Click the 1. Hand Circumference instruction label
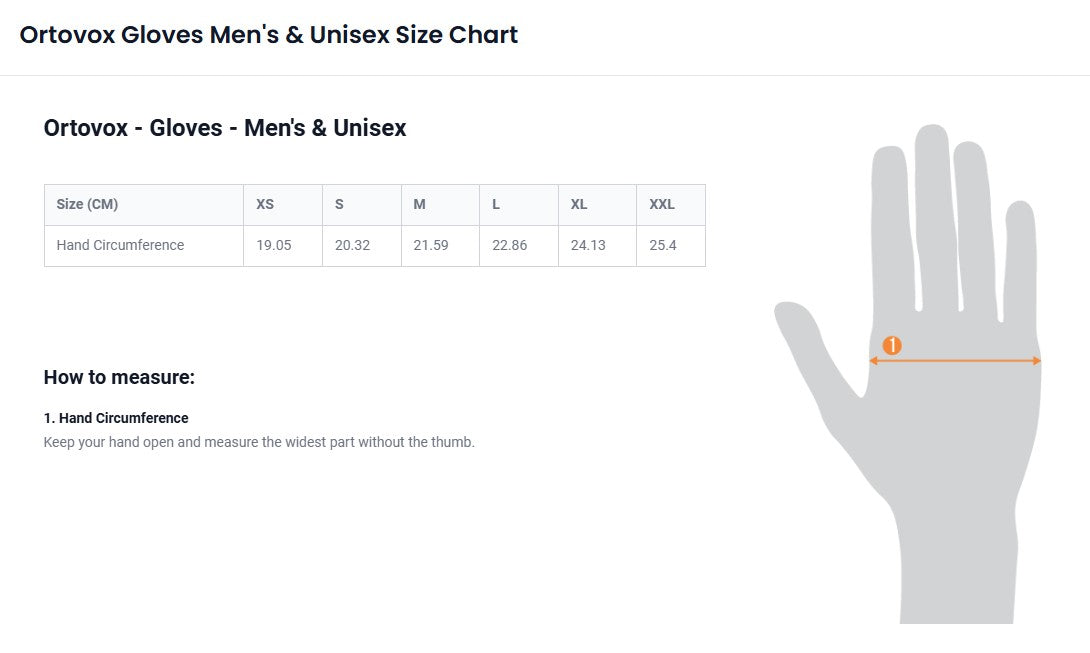The width and height of the screenshot is (1090, 653). point(116,418)
